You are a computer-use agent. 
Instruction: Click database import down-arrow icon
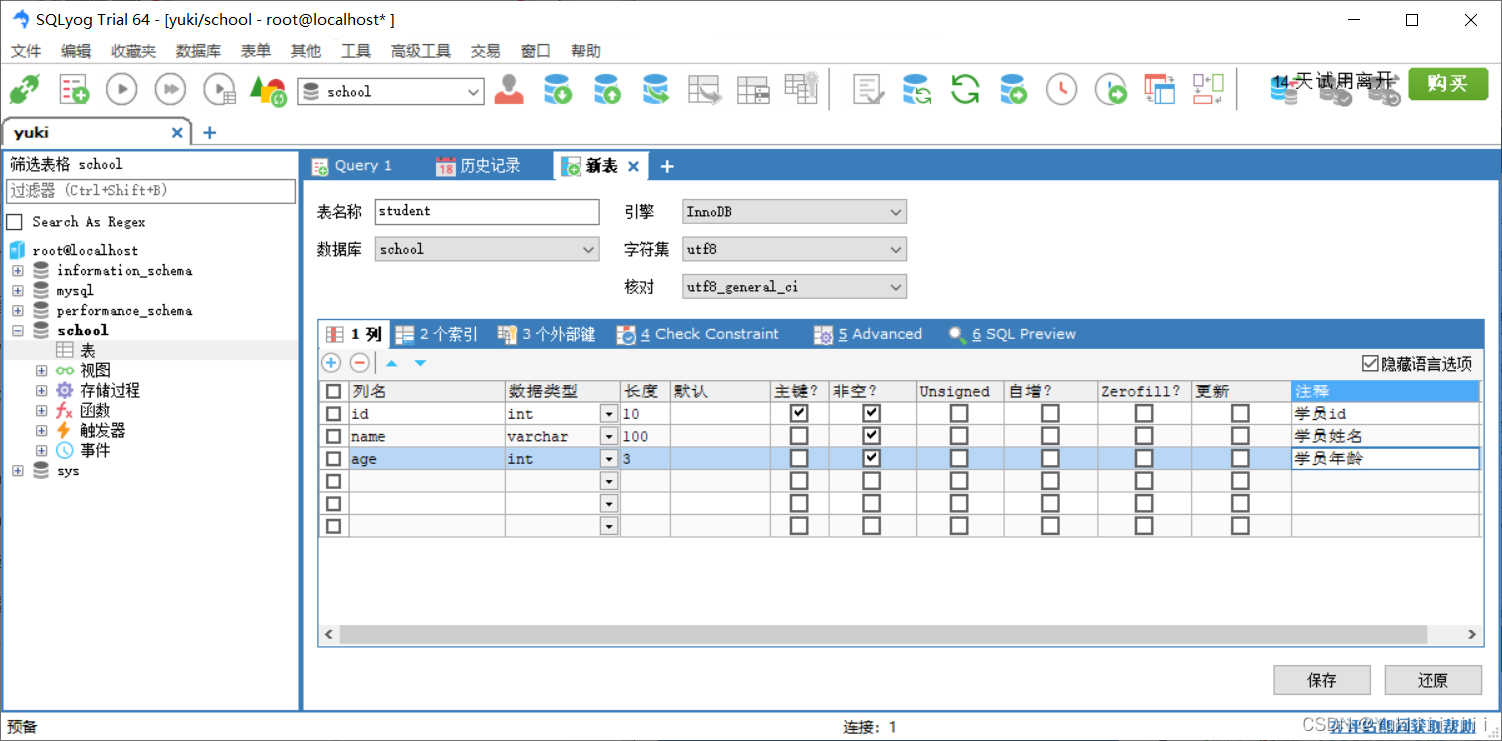[557, 90]
